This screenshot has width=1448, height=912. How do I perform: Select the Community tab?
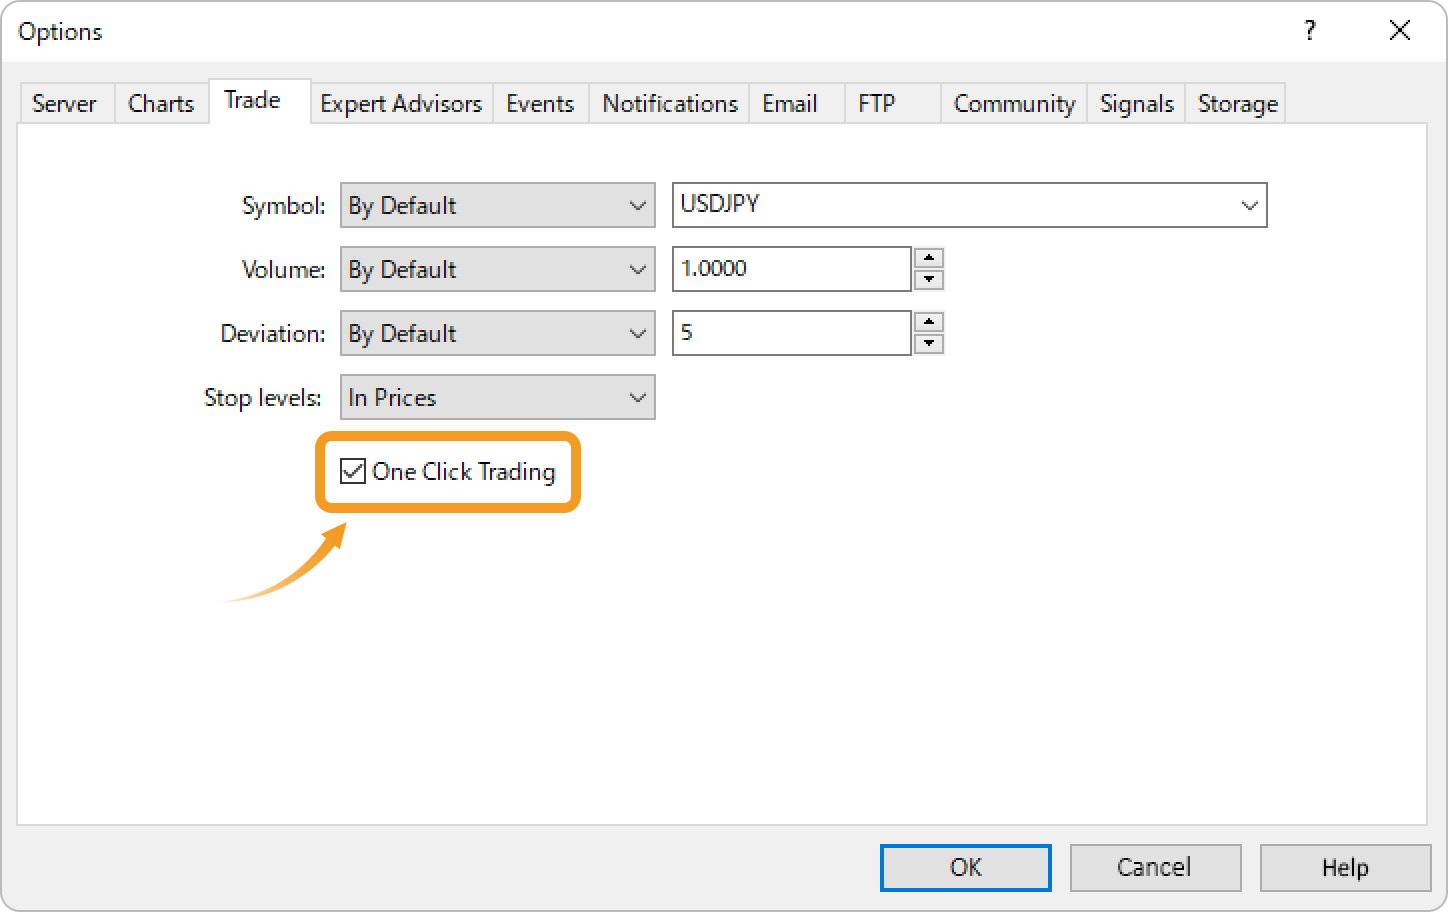click(1013, 103)
